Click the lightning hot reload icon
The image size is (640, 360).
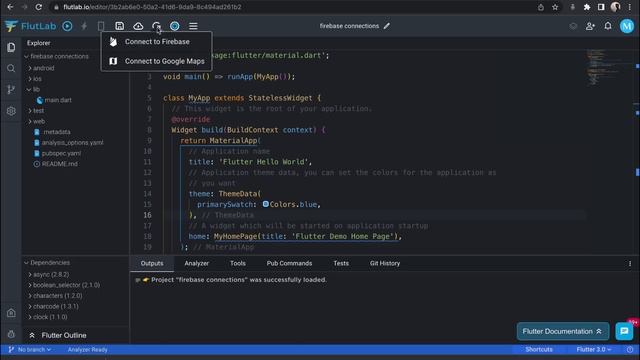pyautogui.click(x=84, y=26)
